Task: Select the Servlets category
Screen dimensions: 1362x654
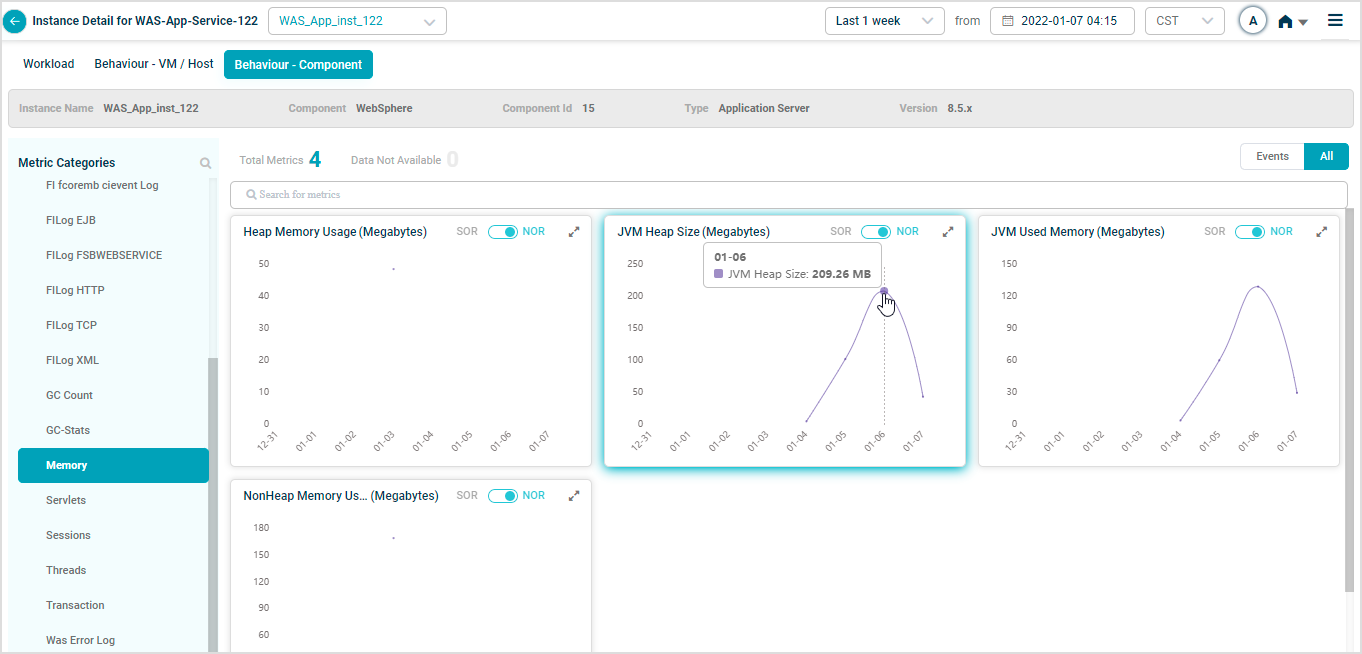Action: [x=66, y=500]
